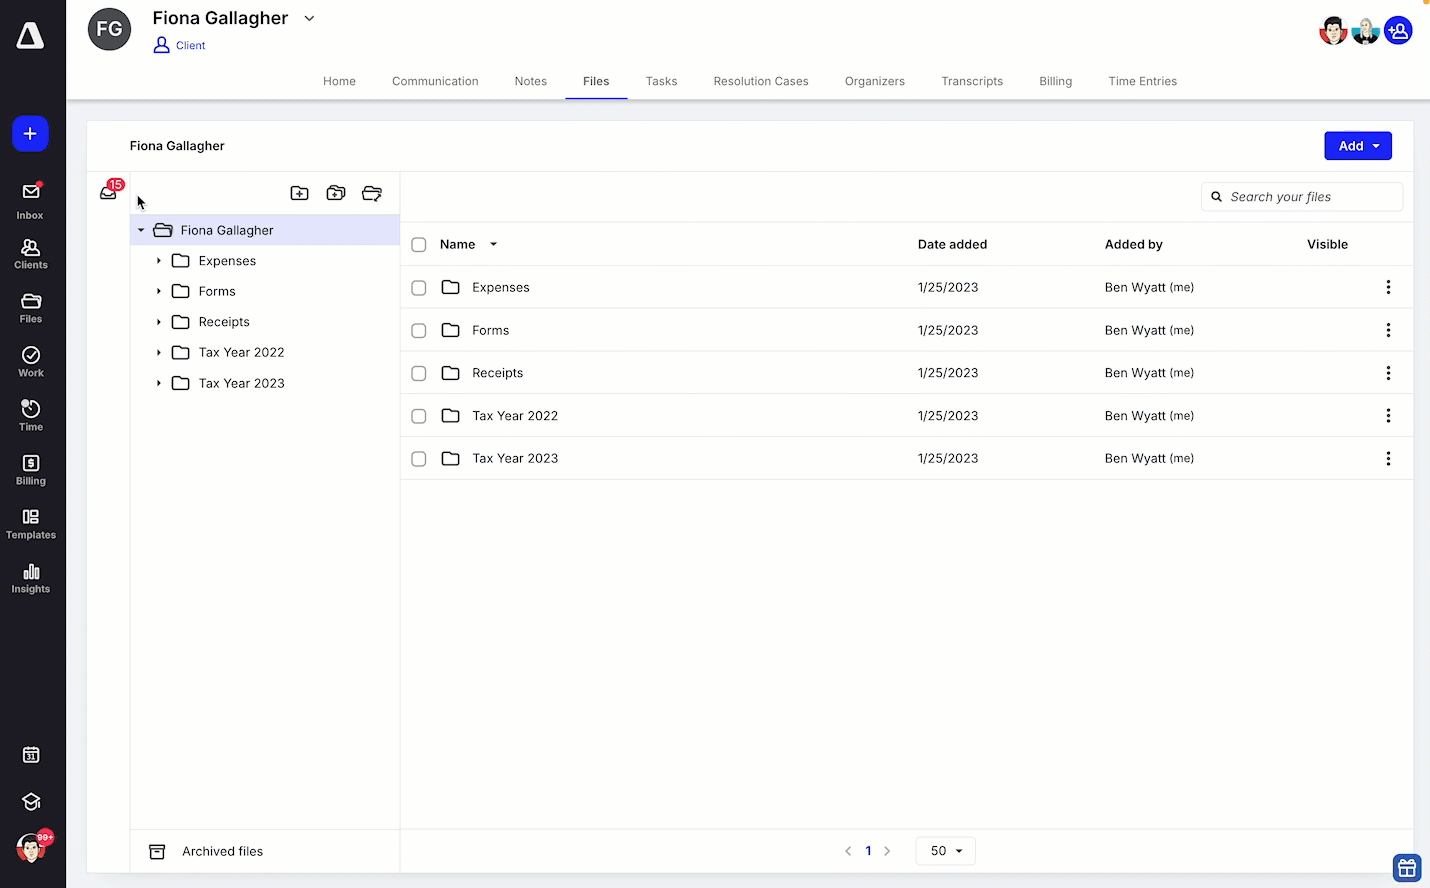Open Work section in sidebar
The image size is (1430, 888).
click(x=30, y=362)
